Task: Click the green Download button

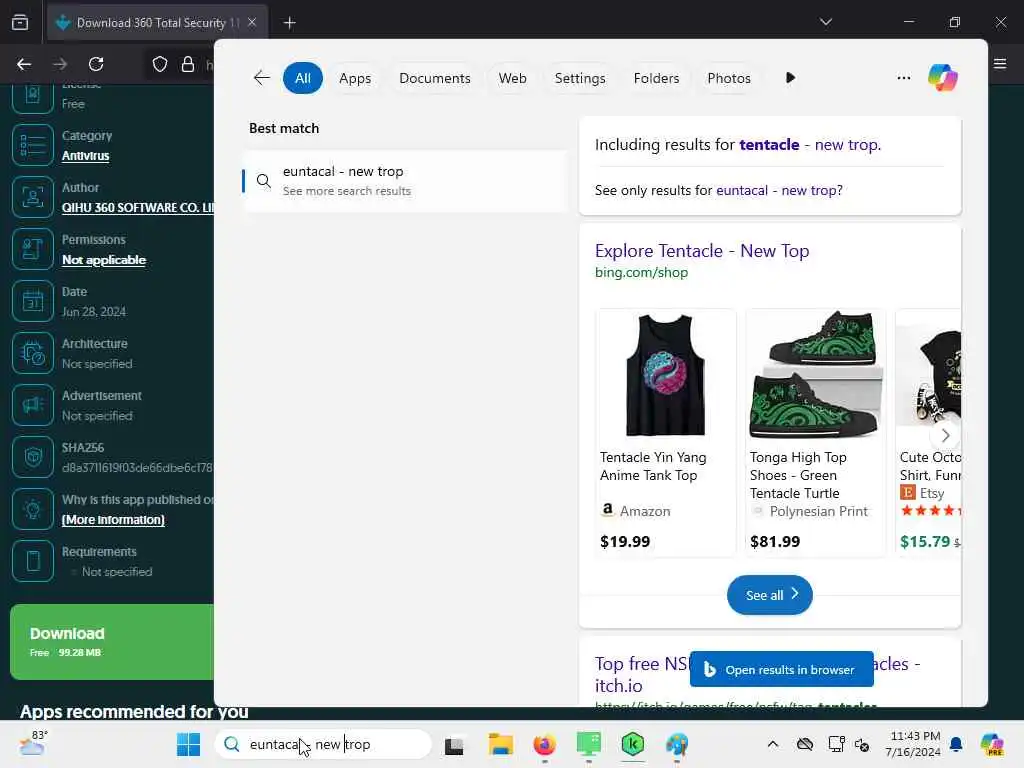Action: coord(112,641)
